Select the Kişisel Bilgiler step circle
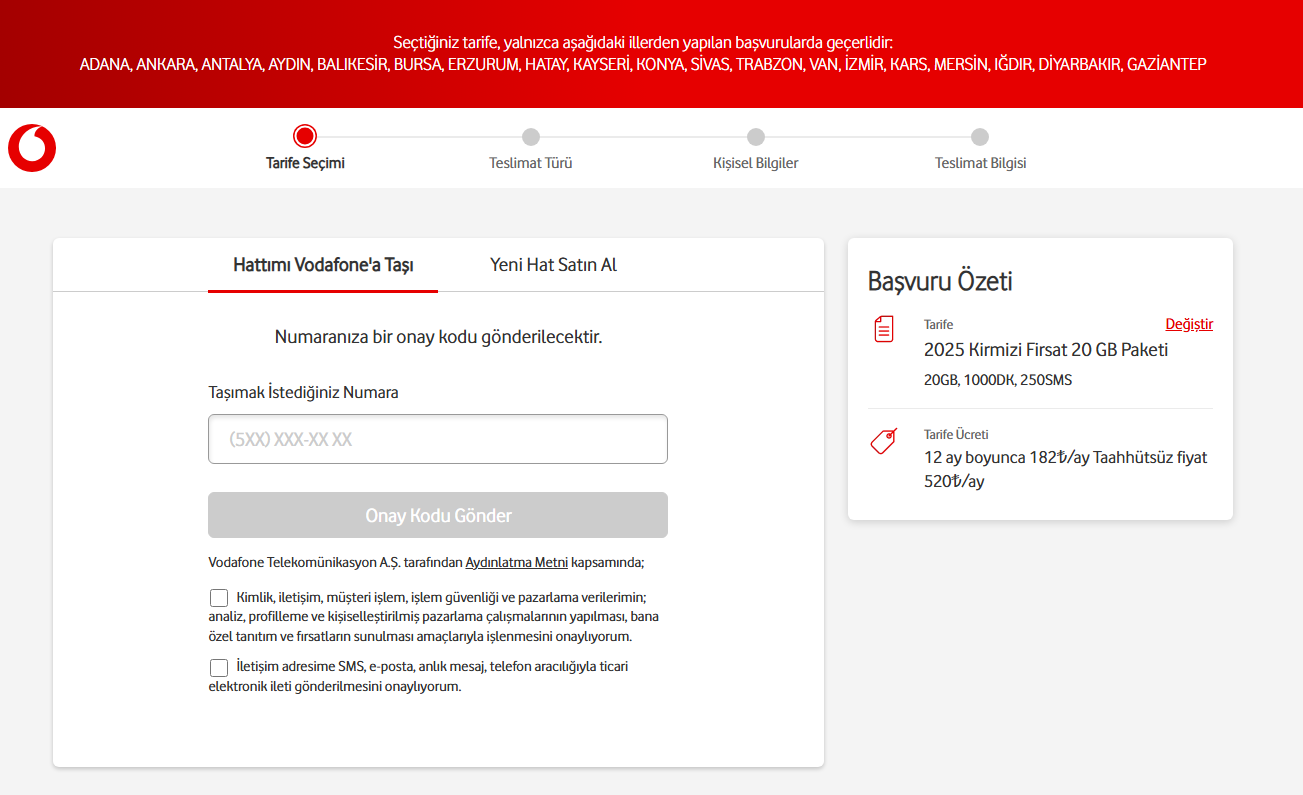This screenshot has height=795, width=1303. click(x=756, y=137)
